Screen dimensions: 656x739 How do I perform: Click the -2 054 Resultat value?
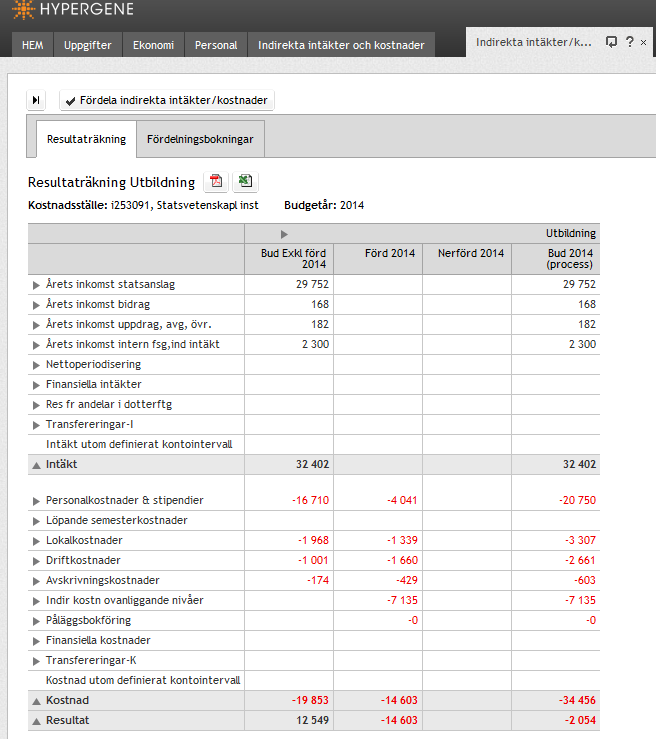580,720
